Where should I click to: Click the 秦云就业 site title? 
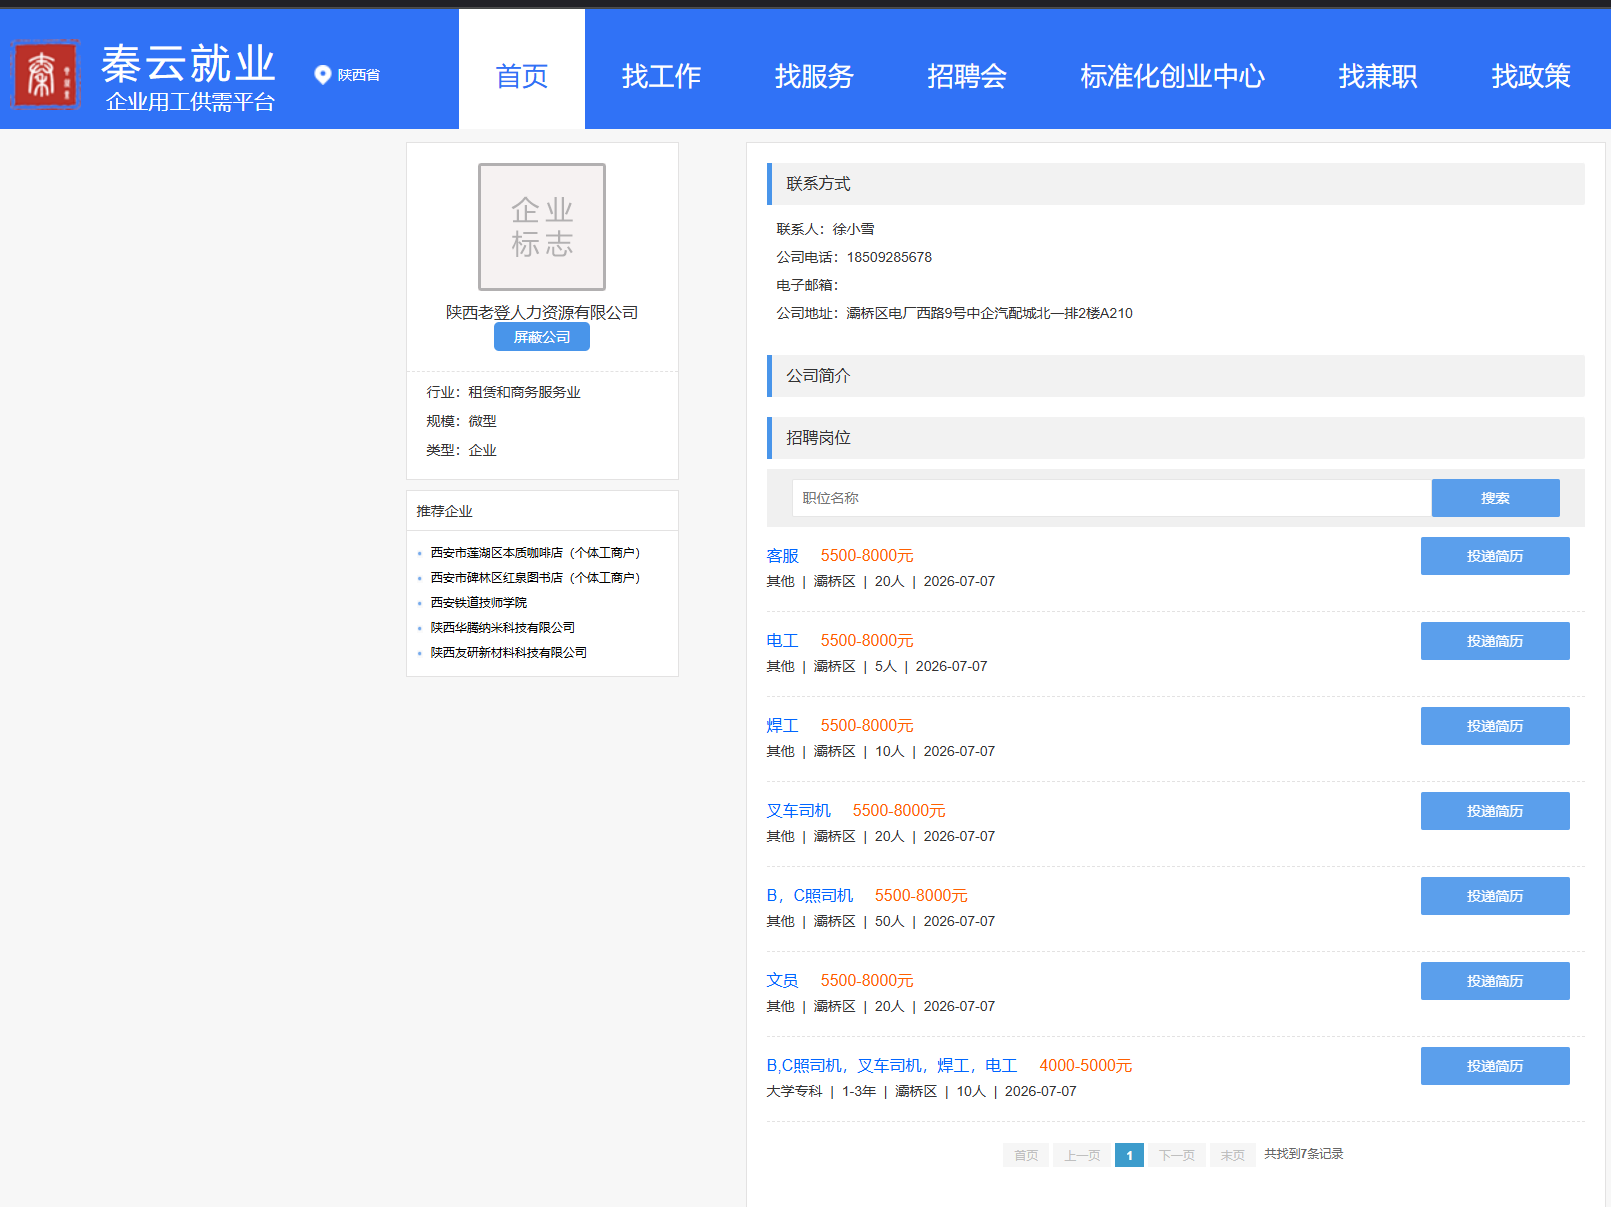click(x=188, y=63)
